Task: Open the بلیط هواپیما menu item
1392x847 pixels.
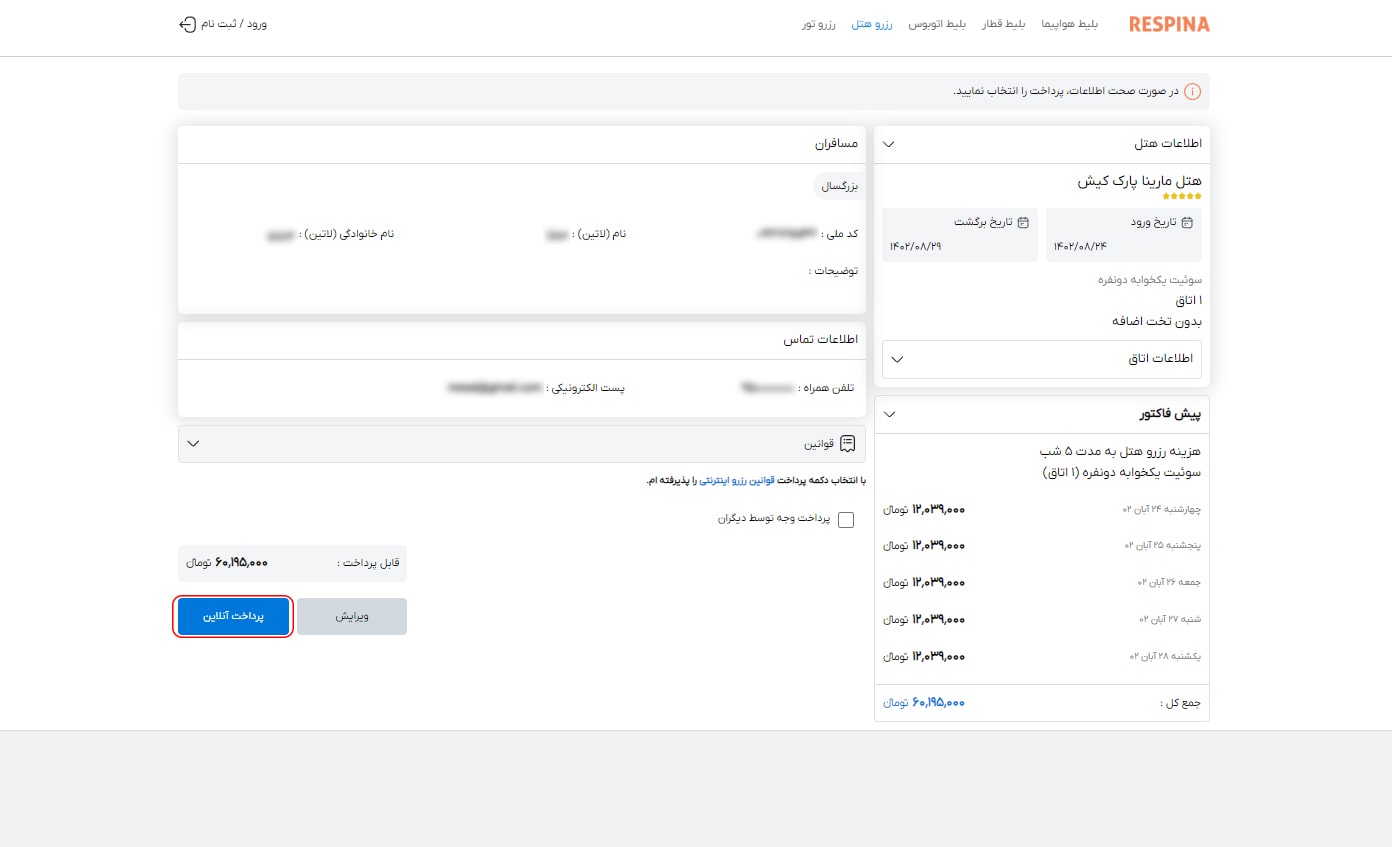Action: 1069,24
